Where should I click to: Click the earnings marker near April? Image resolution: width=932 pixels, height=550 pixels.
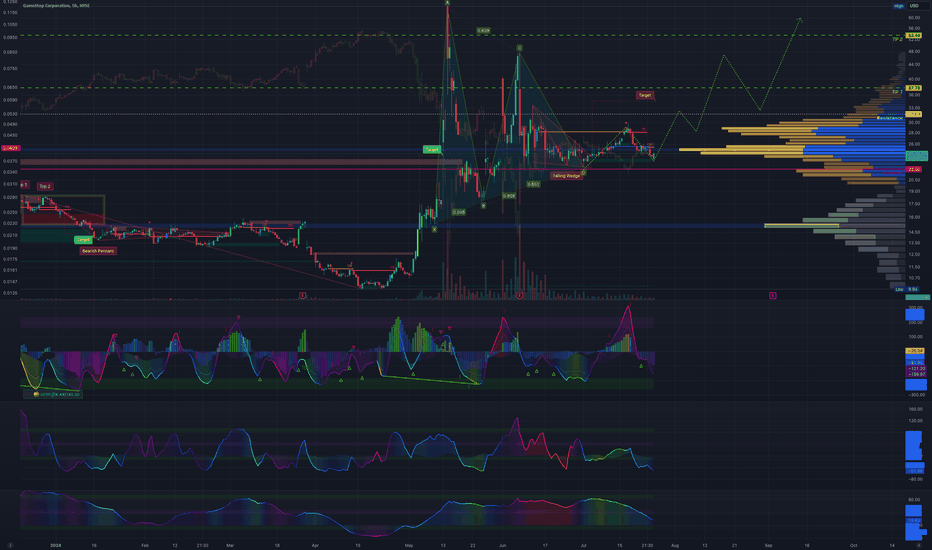pos(303,296)
